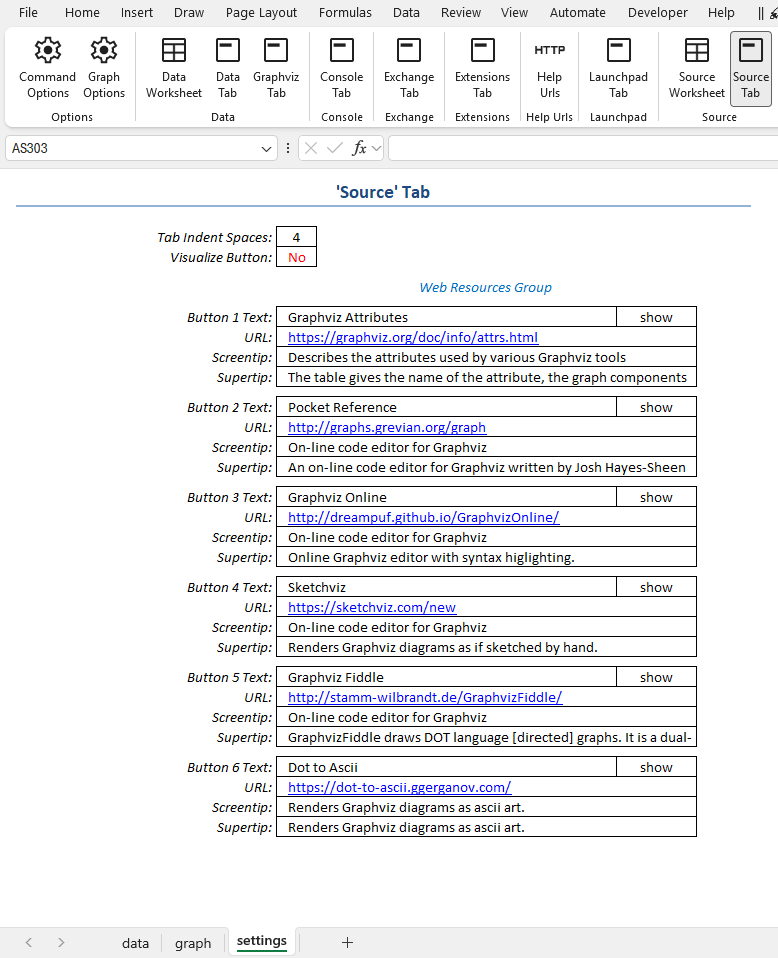The height and width of the screenshot is (958, 778).
Task: Open the Automate ribbon tab
Action: pyautogui.click(x=578, y=12)
